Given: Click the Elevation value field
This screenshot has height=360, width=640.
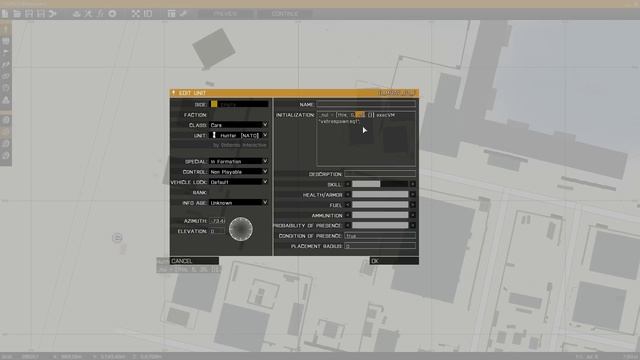Looking at the screenshot, I should pos(217,231).
